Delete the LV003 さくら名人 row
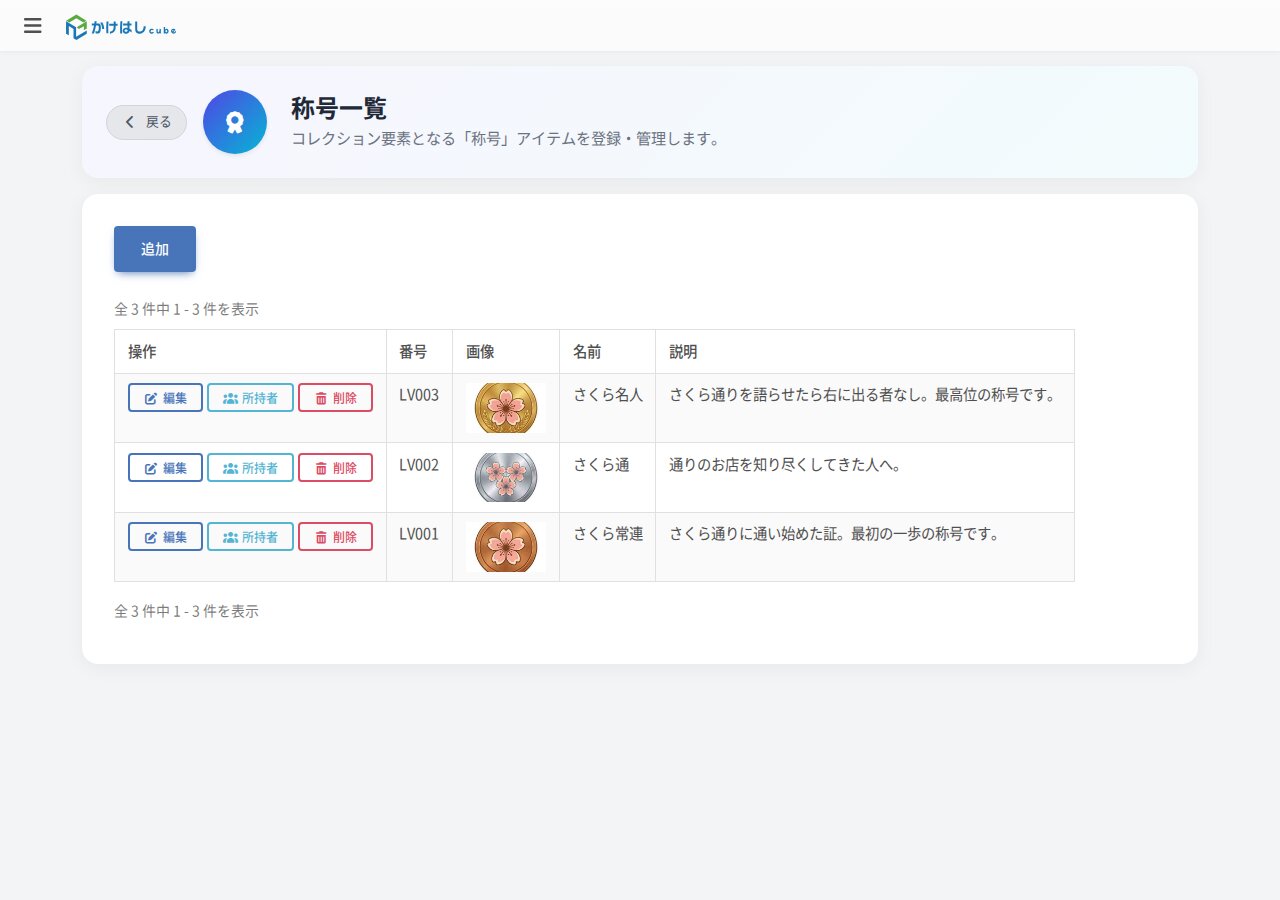The height and width of the screenshot is (900, 1280). point(335,398)
